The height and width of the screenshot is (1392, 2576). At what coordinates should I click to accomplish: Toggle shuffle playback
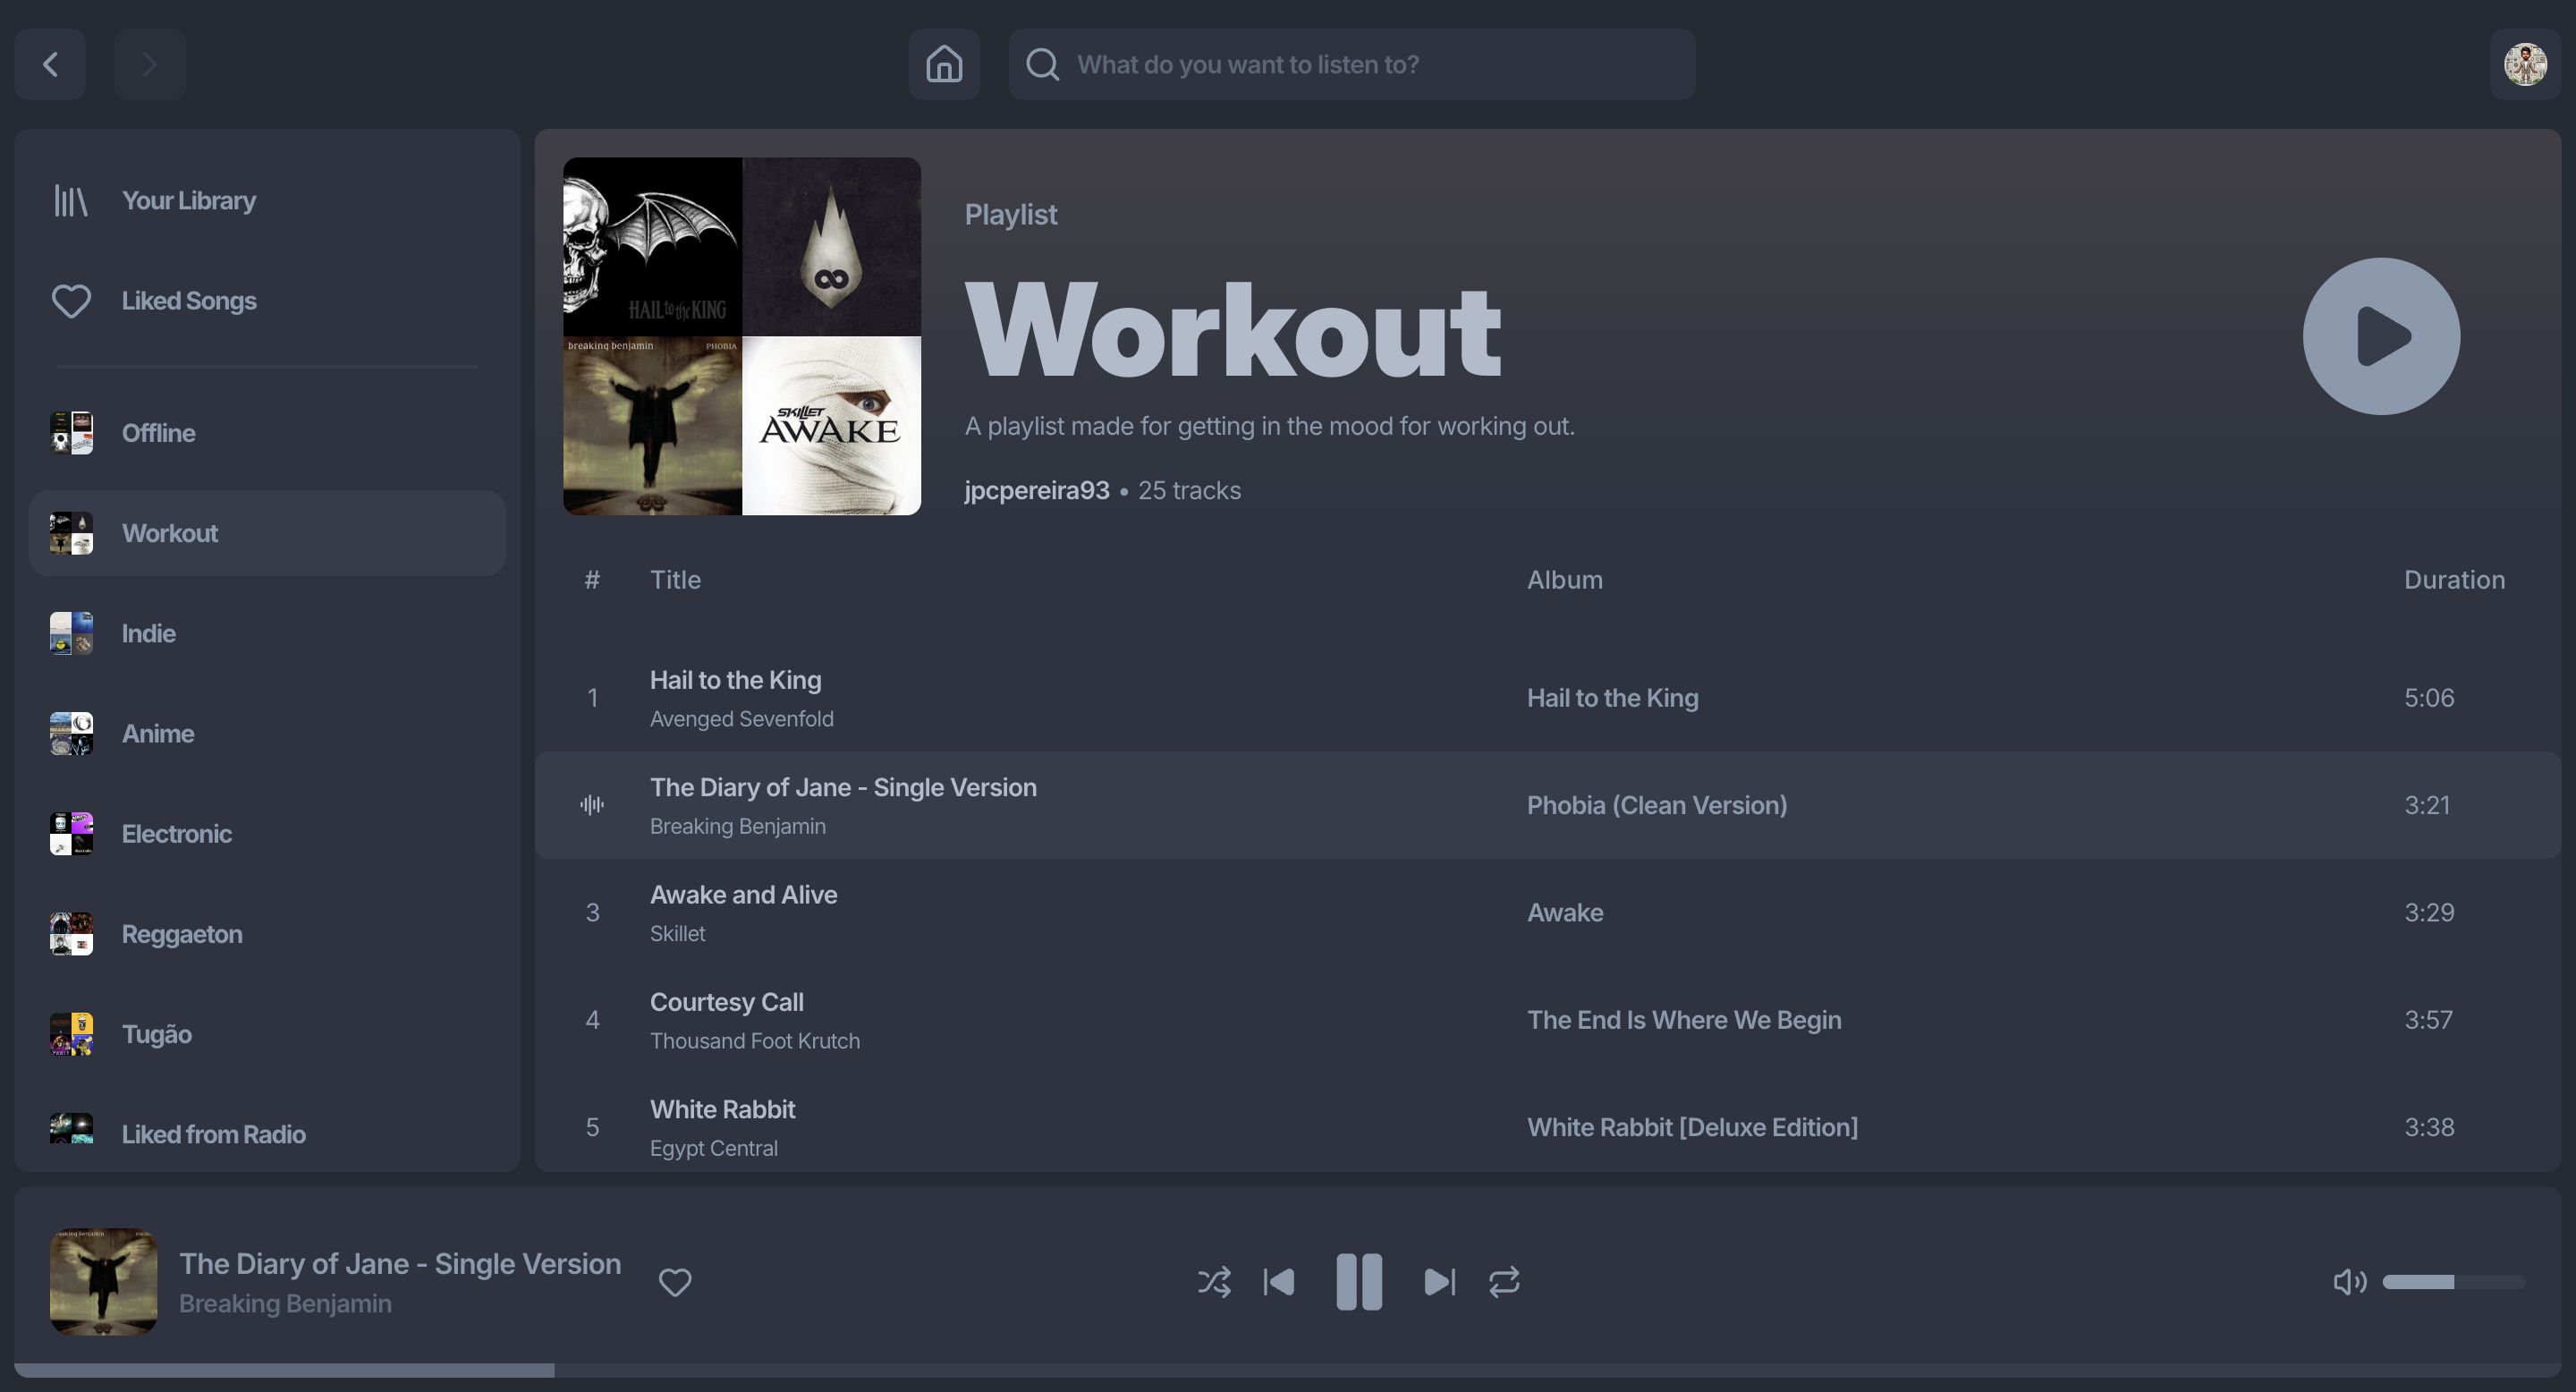click(x=1214, y=1281)
